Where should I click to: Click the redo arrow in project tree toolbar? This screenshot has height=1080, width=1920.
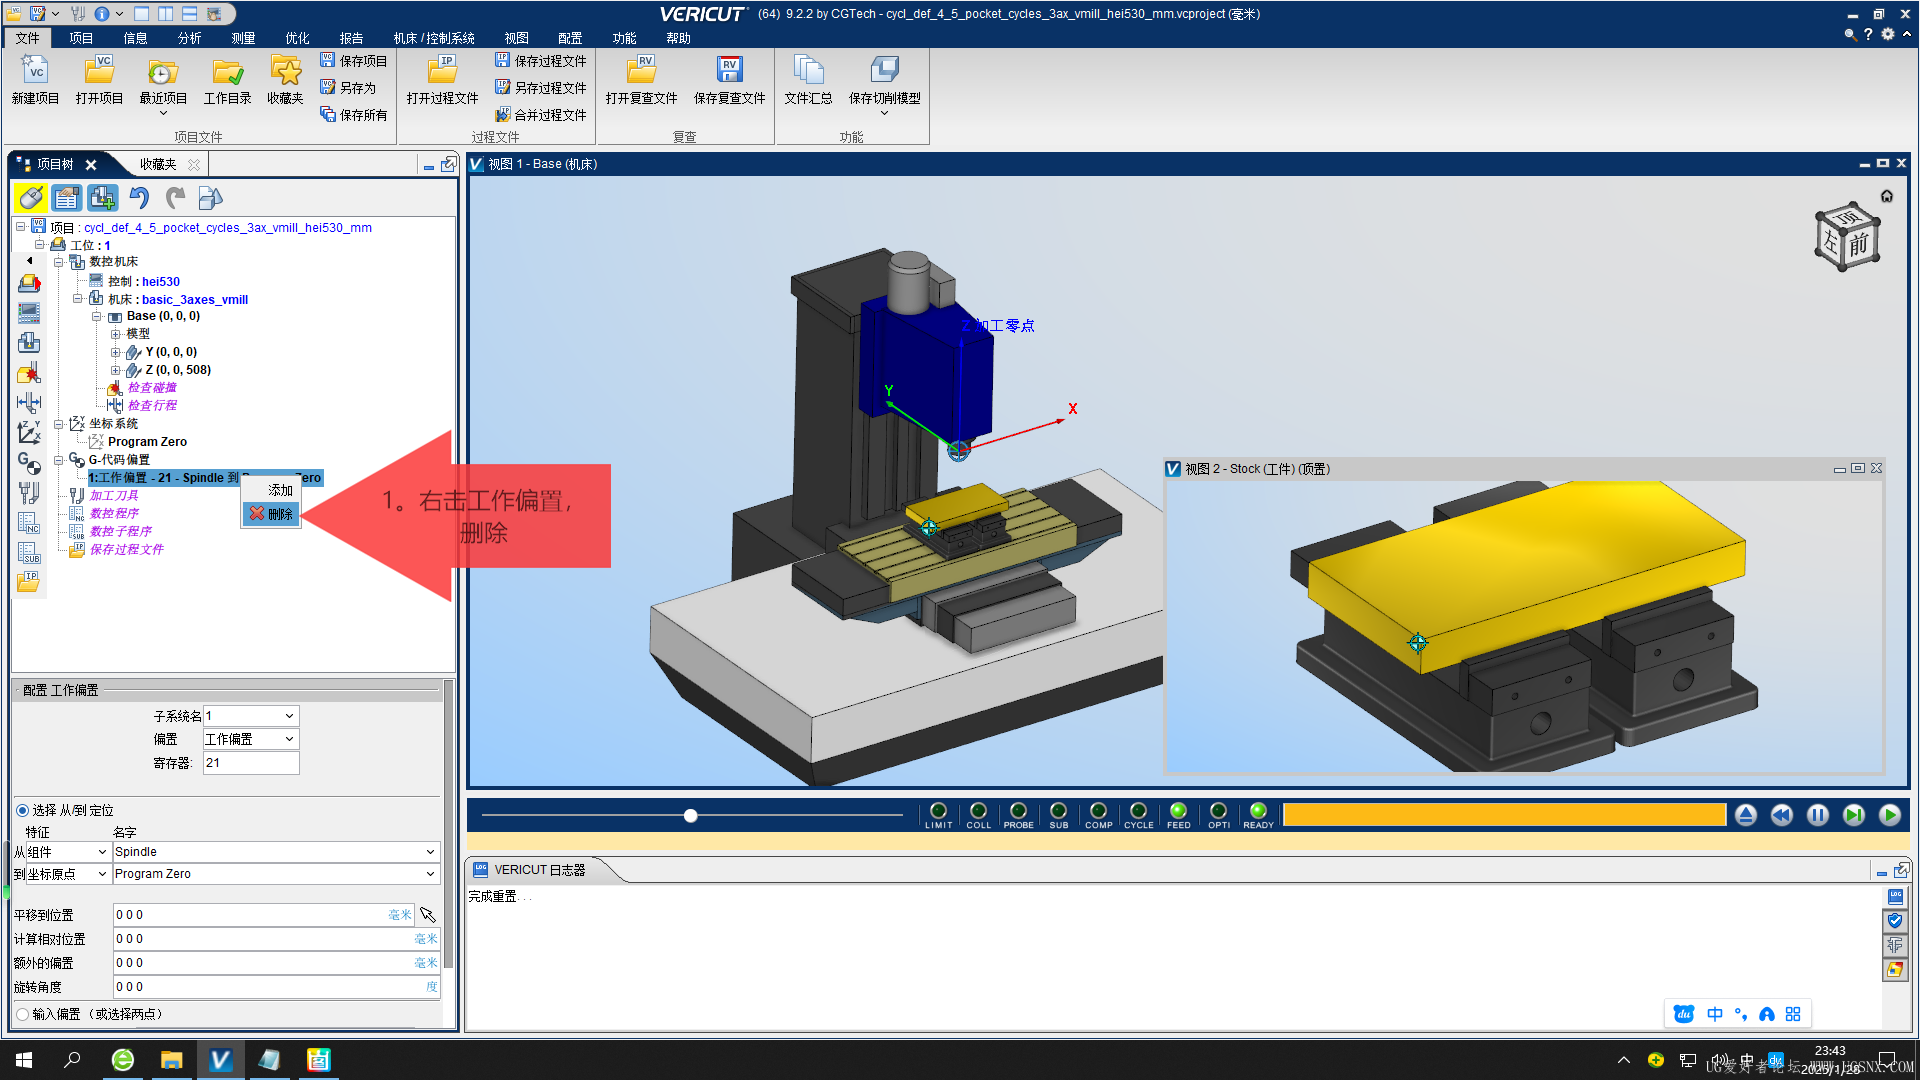click(175, 198)
